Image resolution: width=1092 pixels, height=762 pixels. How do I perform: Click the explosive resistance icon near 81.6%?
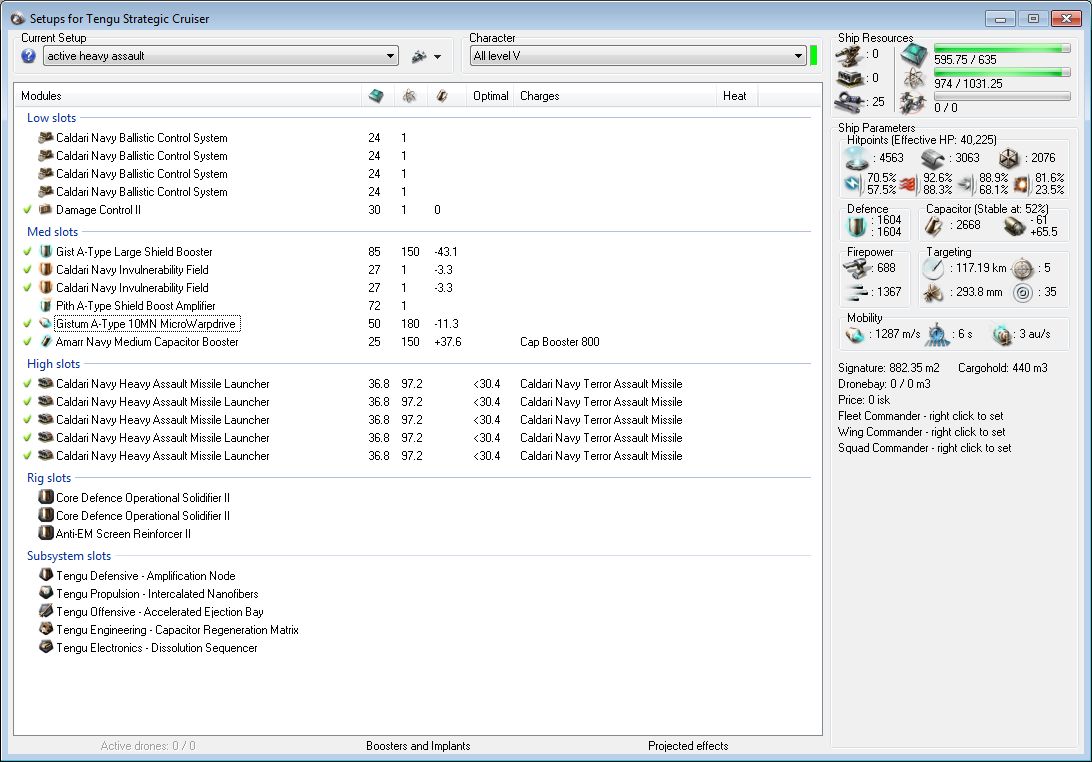tap(1021, 184)
